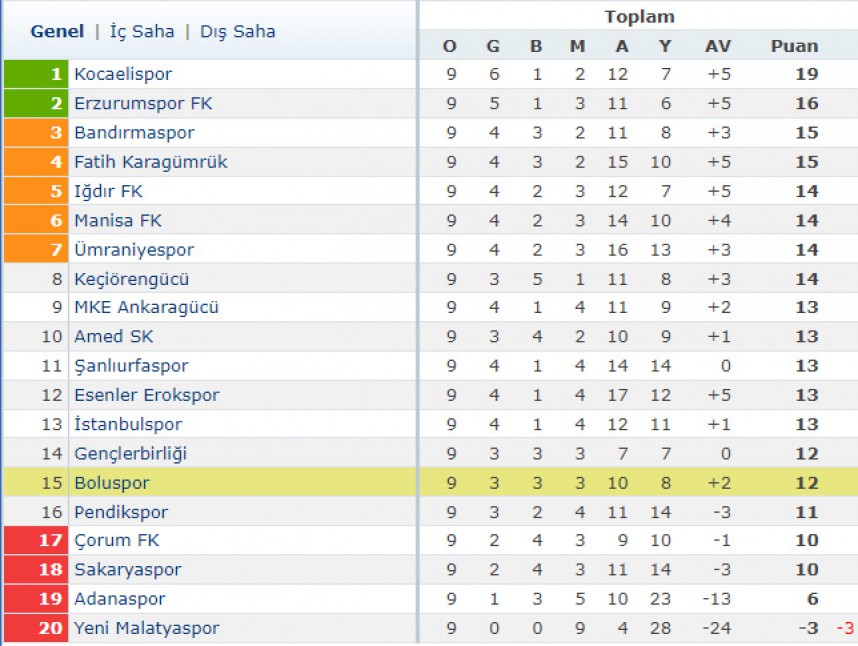Click the Esenler Erokspor team name
Screen dimensions: 858x646
click(x=147, y=395)
